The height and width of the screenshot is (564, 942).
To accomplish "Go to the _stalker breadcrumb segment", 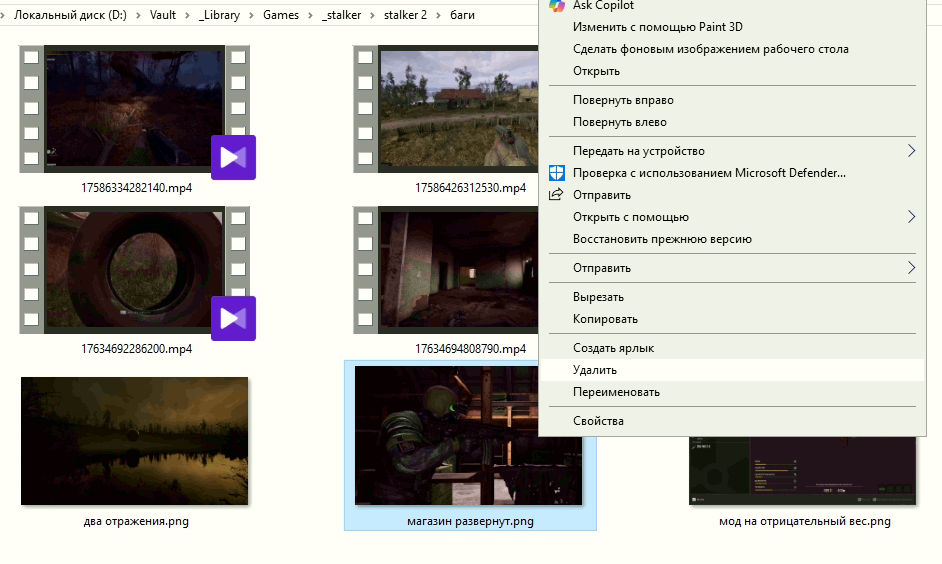I will [341, 15].
